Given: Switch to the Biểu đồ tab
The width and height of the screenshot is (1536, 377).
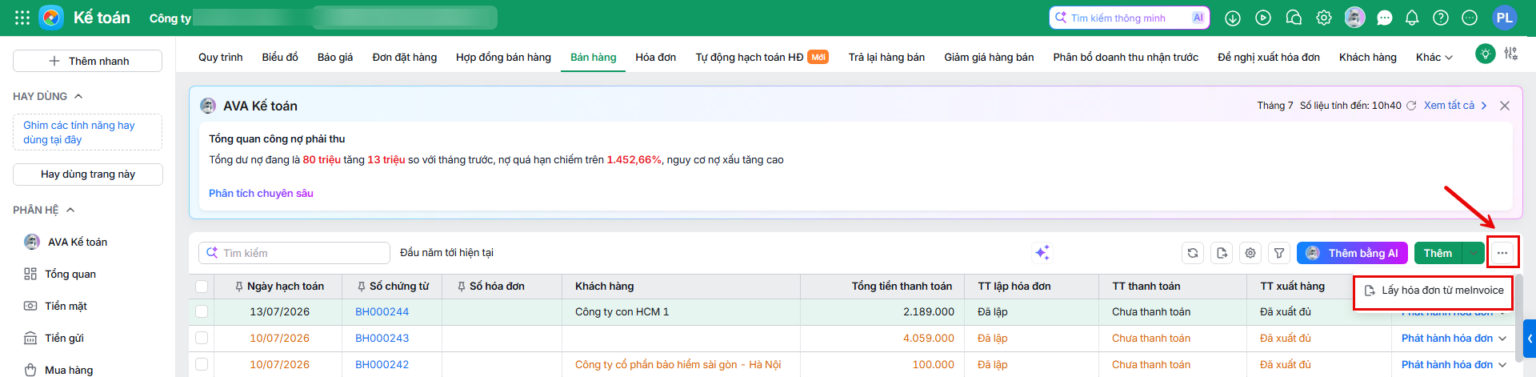Looking at the screenshot, I should pos(280,57).
